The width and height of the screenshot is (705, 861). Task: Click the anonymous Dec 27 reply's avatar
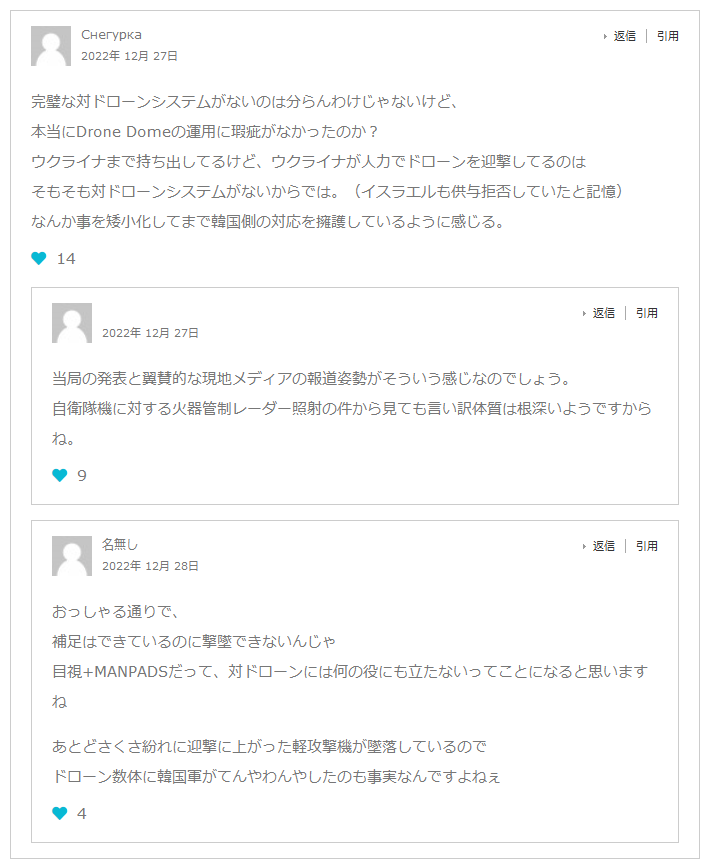72,323
